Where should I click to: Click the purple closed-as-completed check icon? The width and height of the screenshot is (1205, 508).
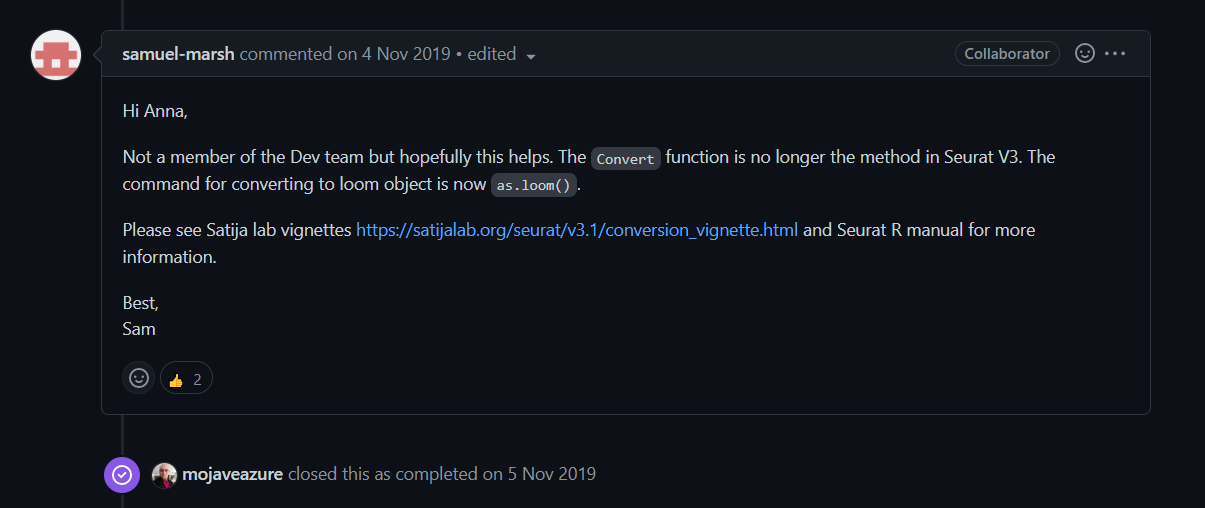pyautogui.click(x=122, y=474)
